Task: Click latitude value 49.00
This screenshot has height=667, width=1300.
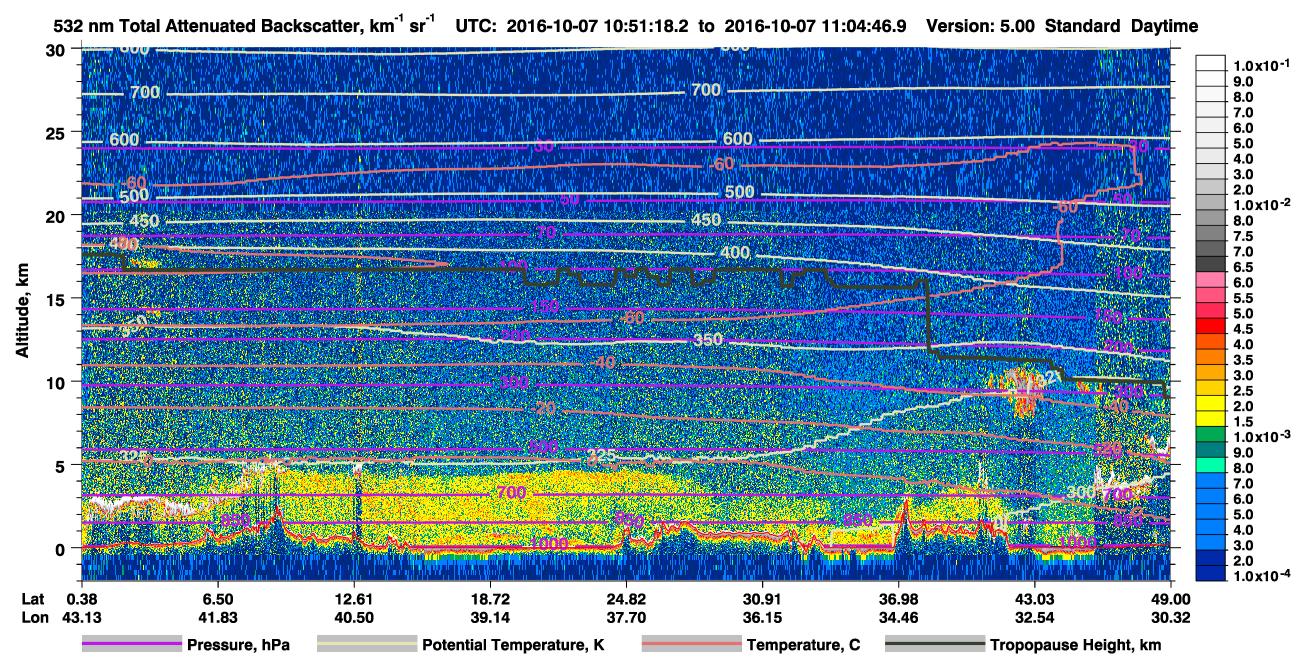Action: click(1170, 600)
